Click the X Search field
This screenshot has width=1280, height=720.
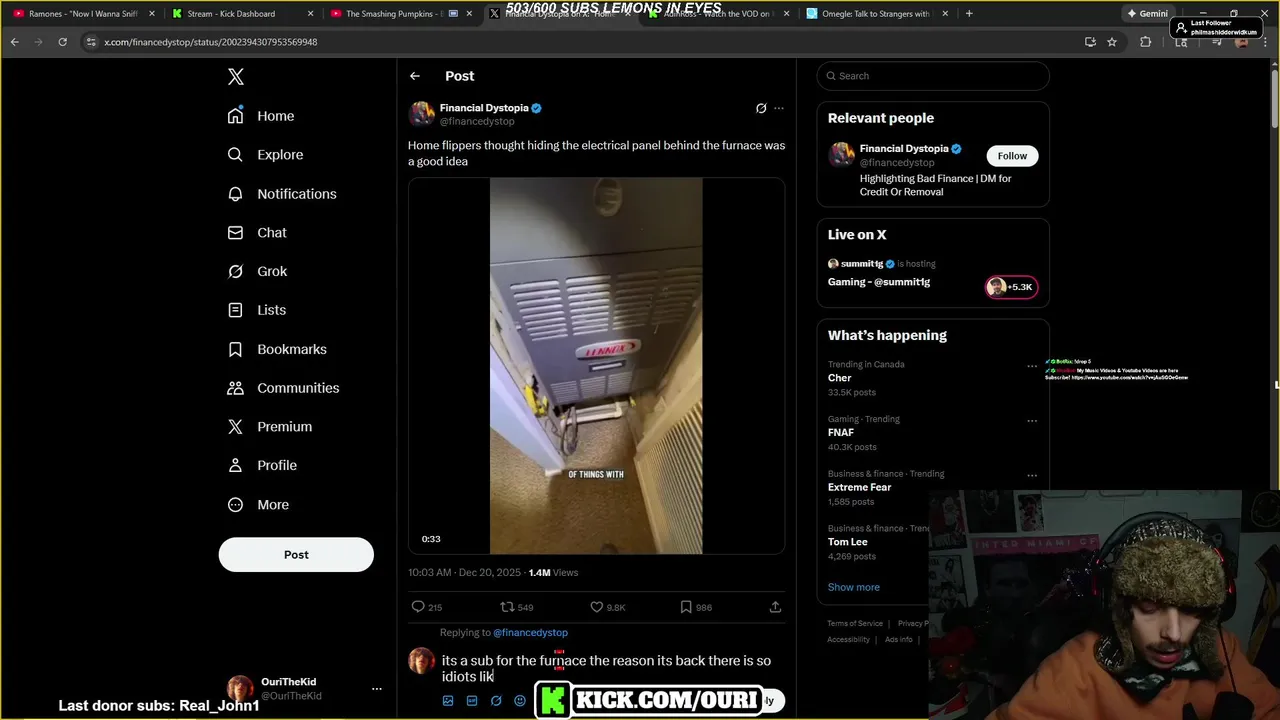click(x=933, y=76)
